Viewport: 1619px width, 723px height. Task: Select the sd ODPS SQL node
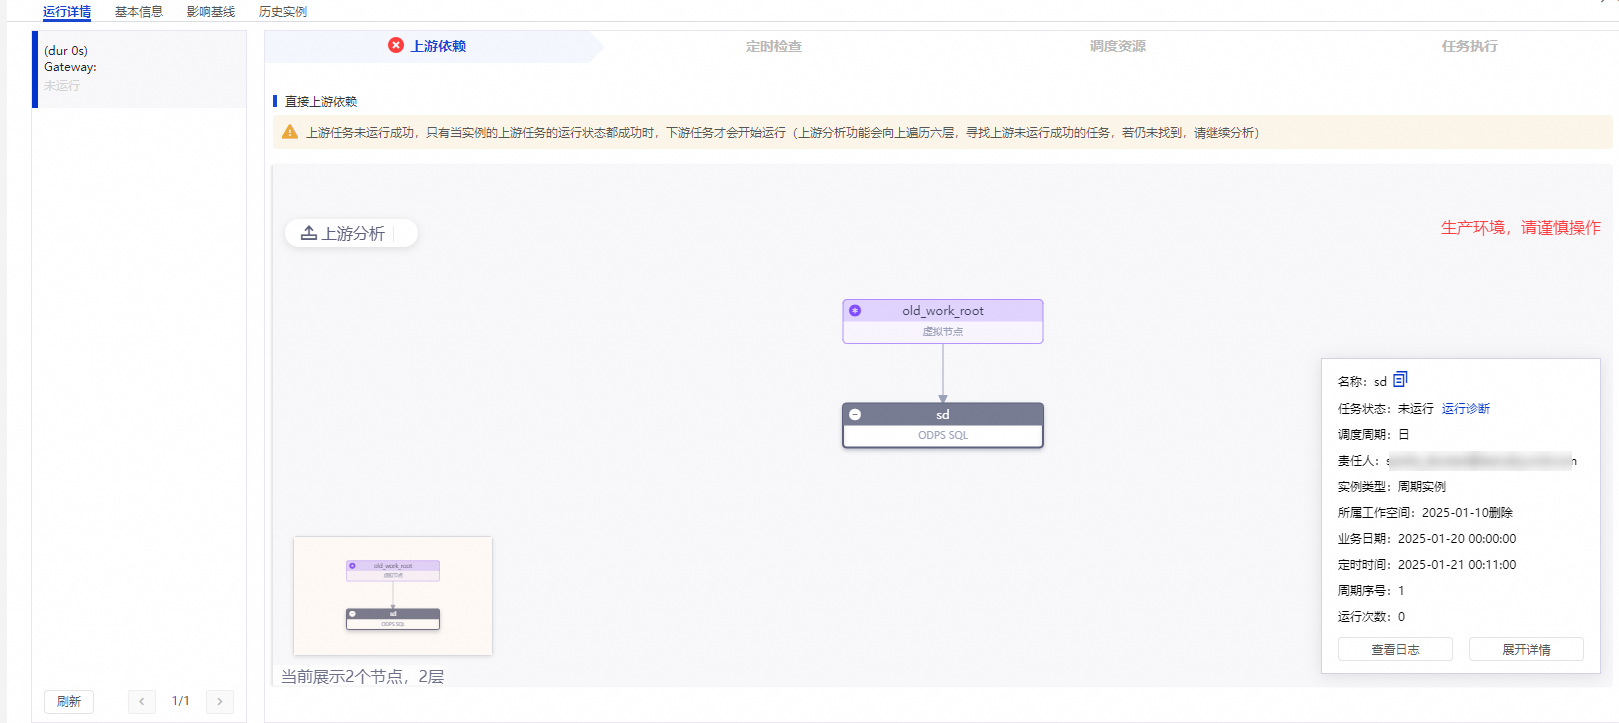[x=943, y=425]
